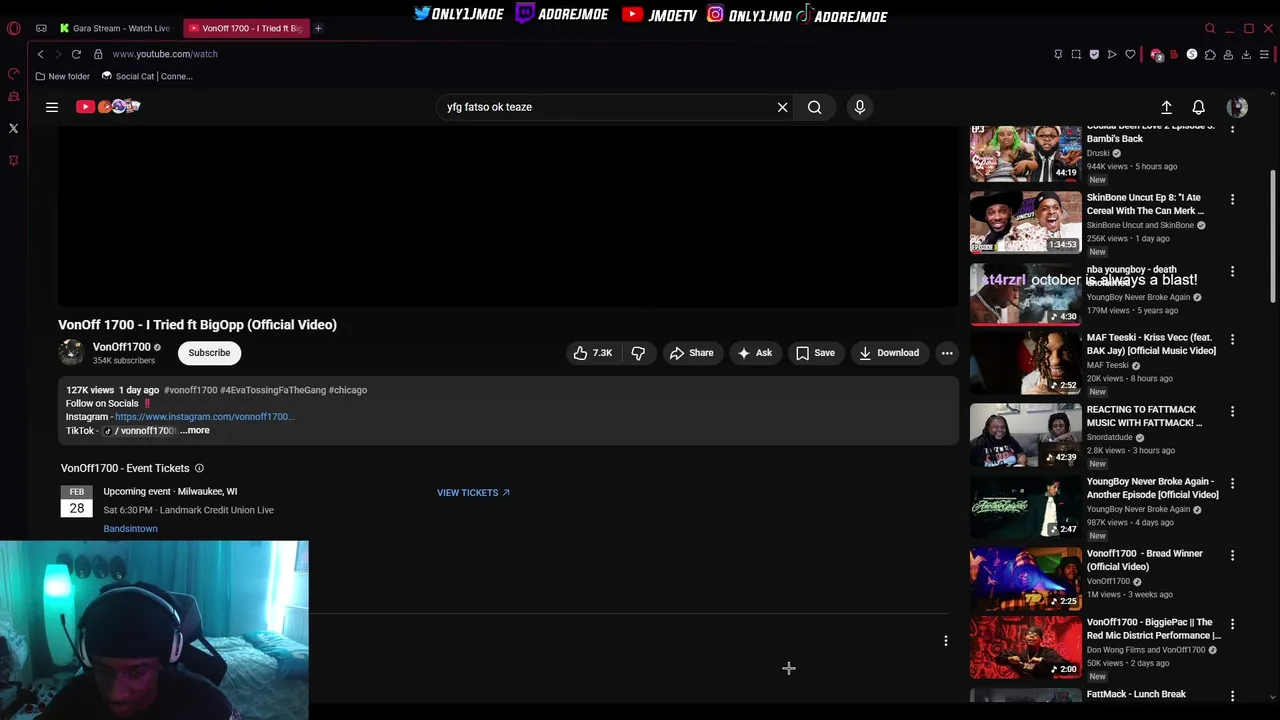
Task: Select the VonOff 1700 YouTube tab
Action: [x=246, y=28]
